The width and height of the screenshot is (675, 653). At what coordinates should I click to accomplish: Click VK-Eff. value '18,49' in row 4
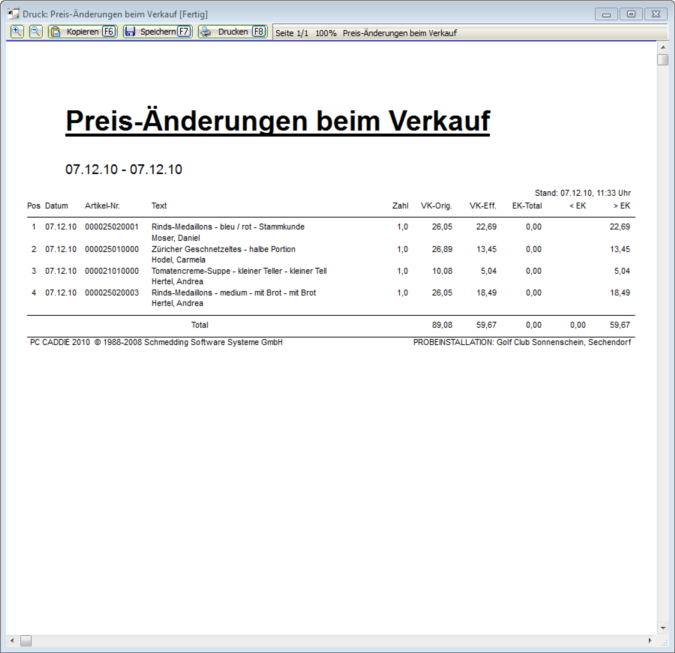point(486,293)
